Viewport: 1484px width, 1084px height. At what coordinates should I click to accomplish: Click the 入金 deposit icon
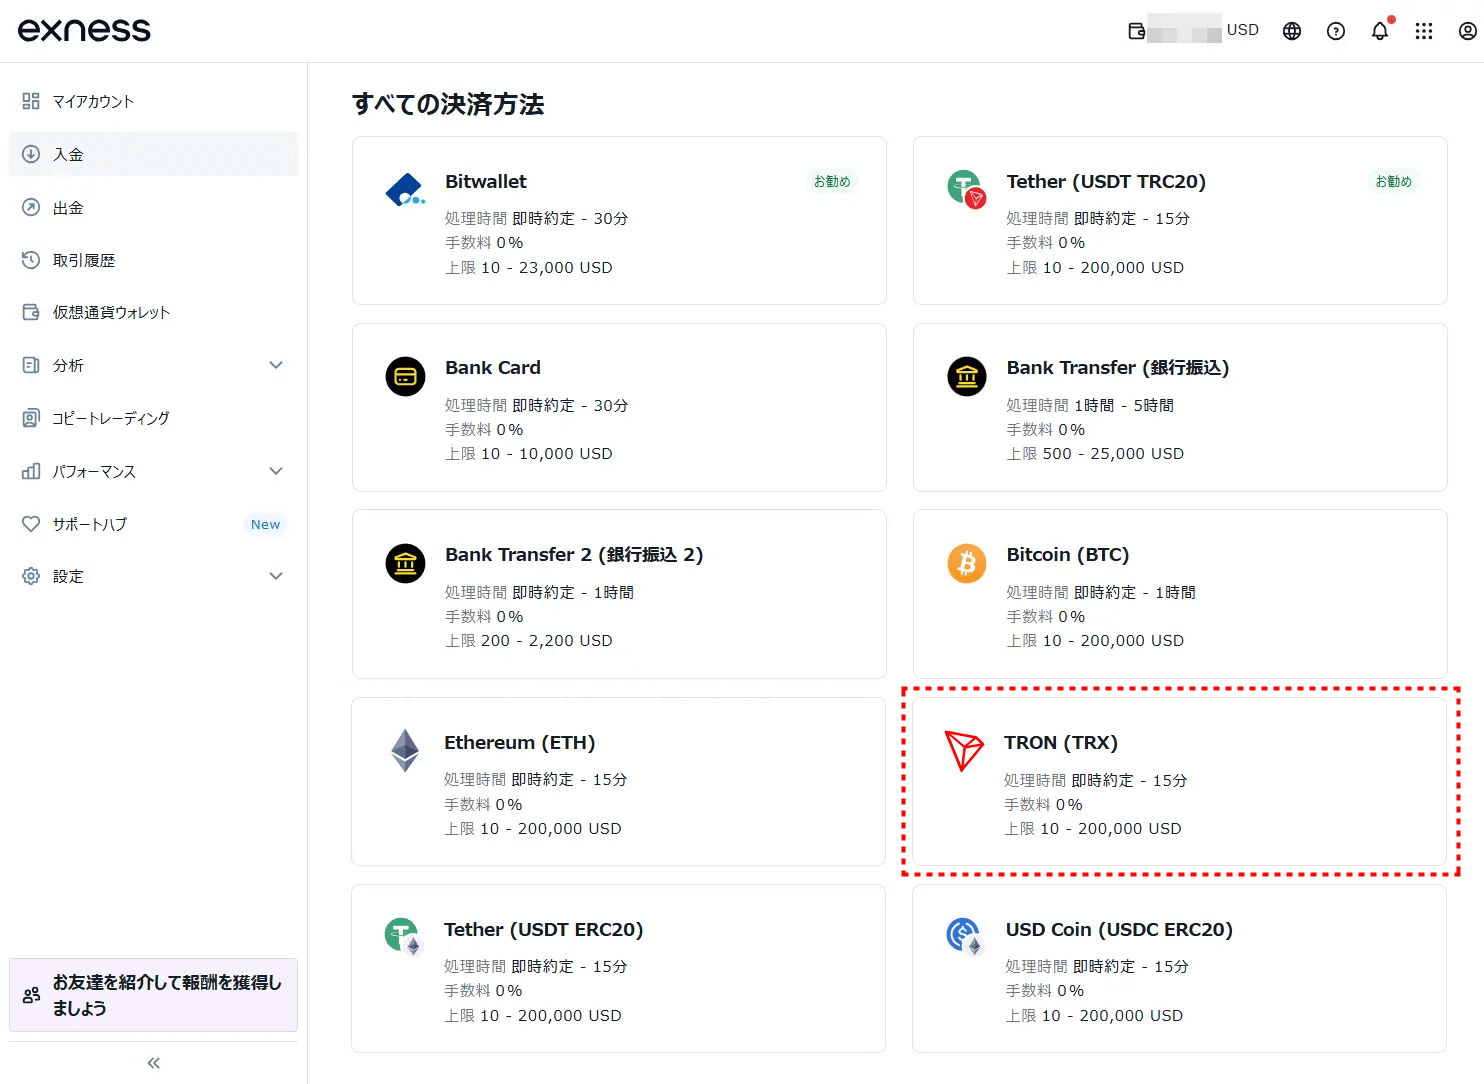31,154
